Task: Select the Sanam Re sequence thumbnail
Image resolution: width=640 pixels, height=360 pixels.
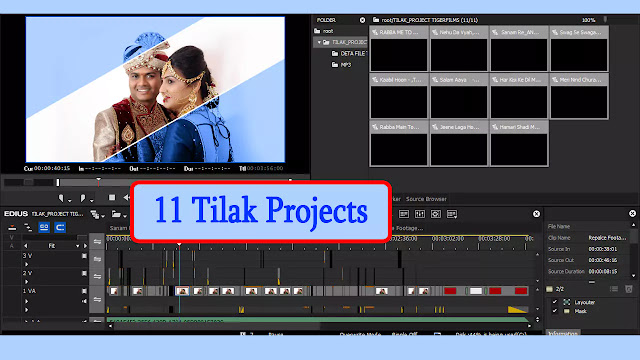Action: pos(519,49)
